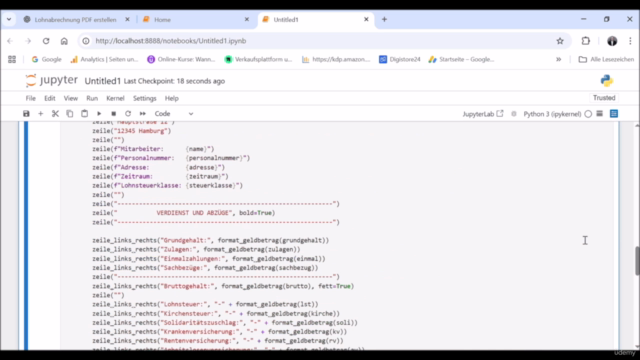Select the Untitled1 browser tab
The width and height of the screenshot is (640, 360).
coord(315,20)
